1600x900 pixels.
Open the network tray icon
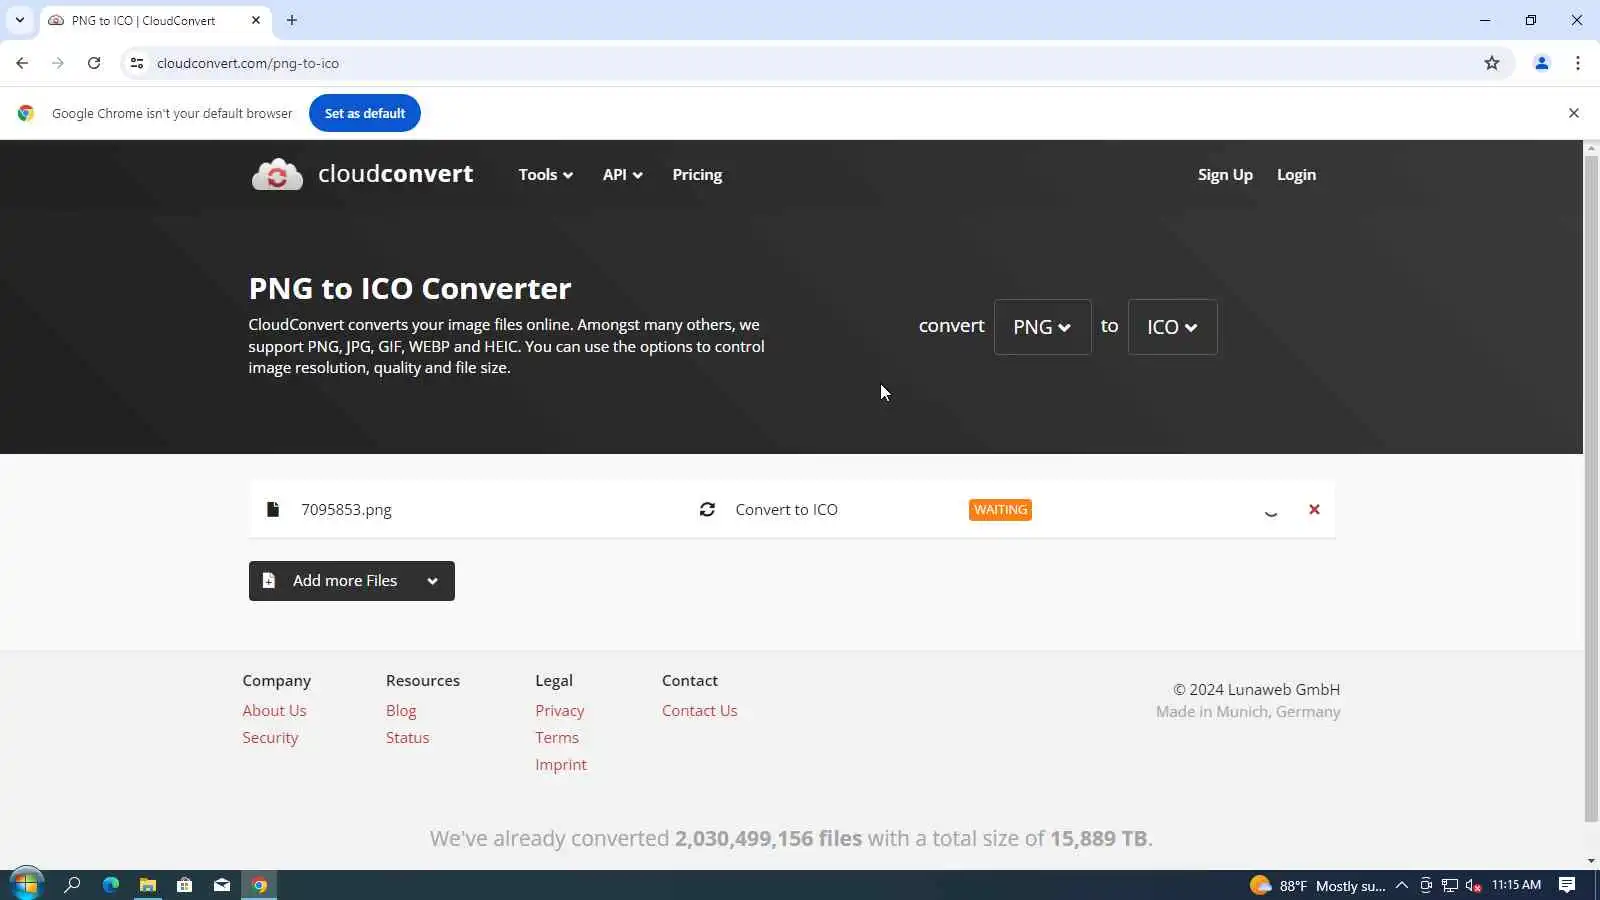pos(1450,885)
